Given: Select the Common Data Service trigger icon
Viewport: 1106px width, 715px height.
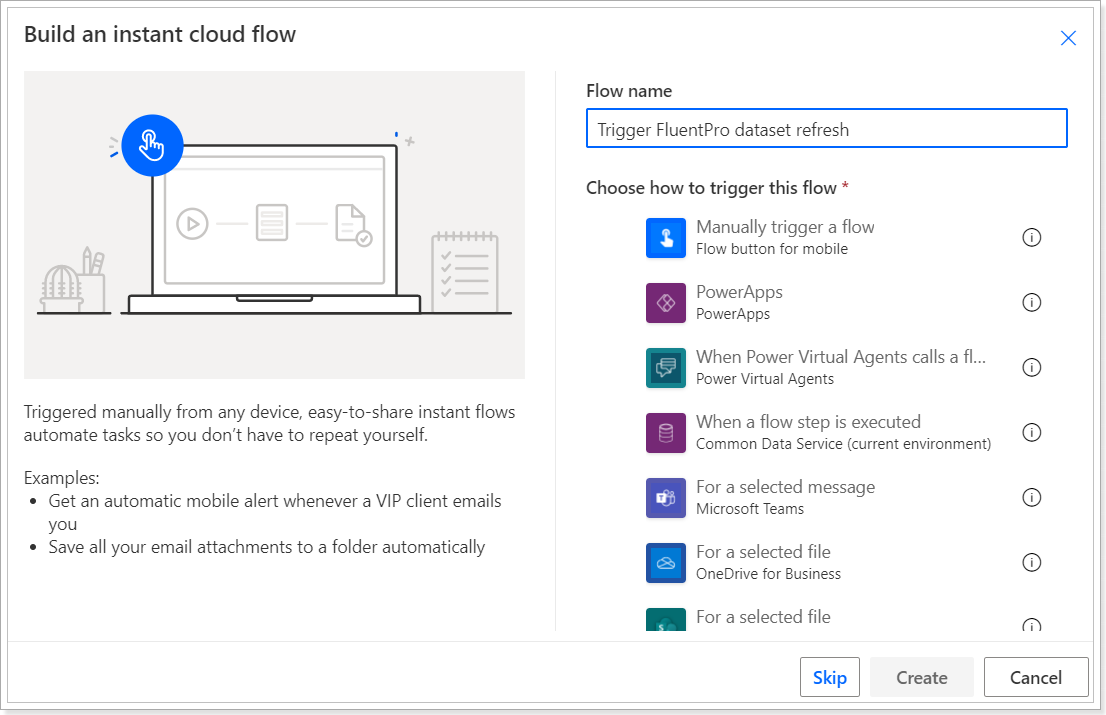Looking at the screenshot, I should tap(666, 432).
